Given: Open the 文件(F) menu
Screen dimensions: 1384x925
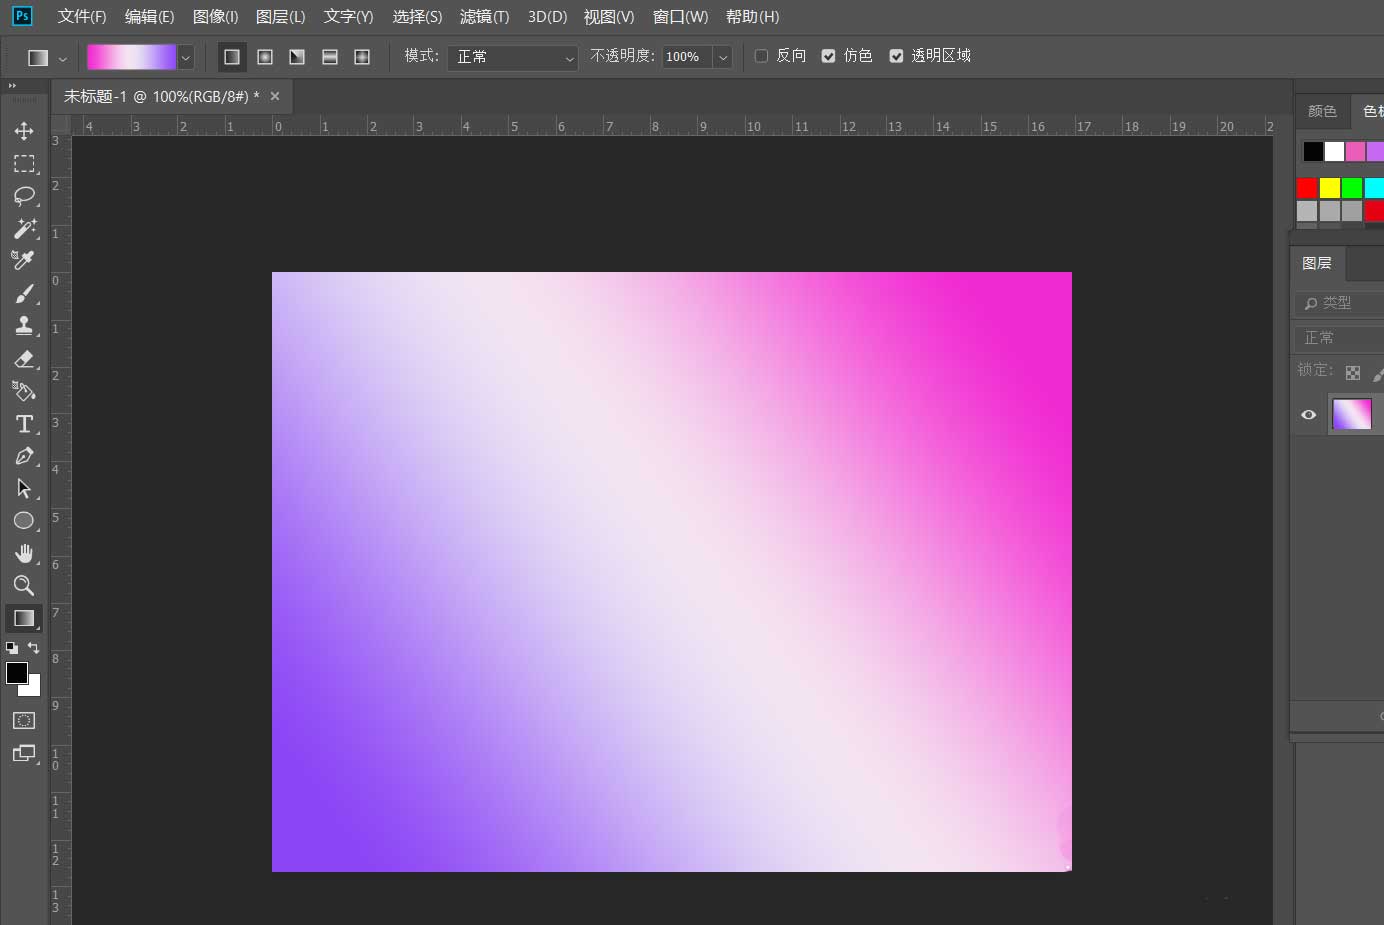Looking at the screenshot, I should pos(82,16).
